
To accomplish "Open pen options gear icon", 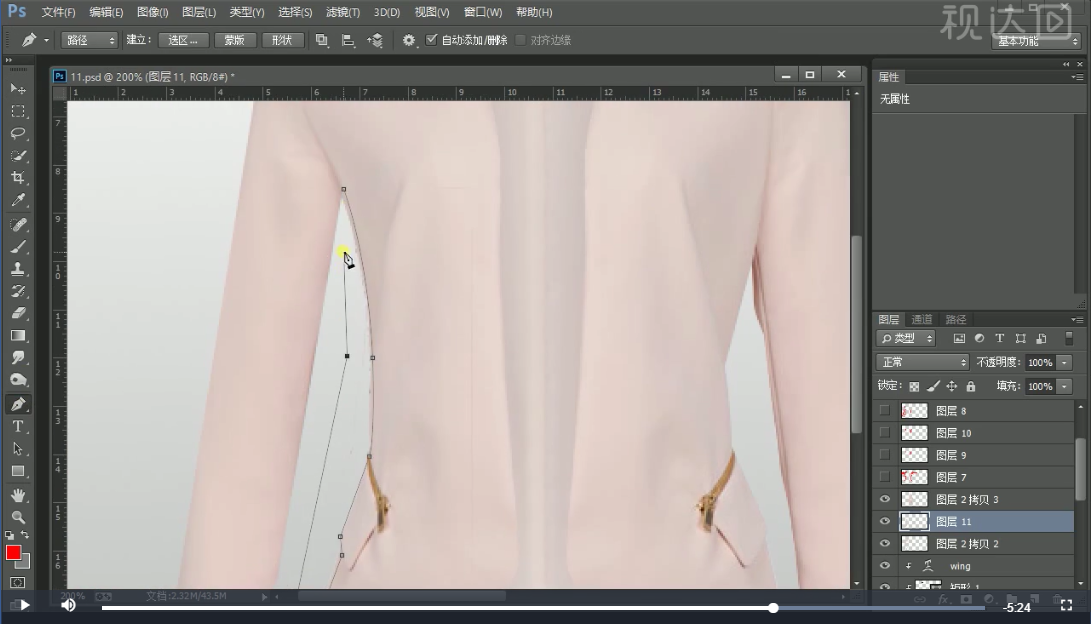I will 408,40.
